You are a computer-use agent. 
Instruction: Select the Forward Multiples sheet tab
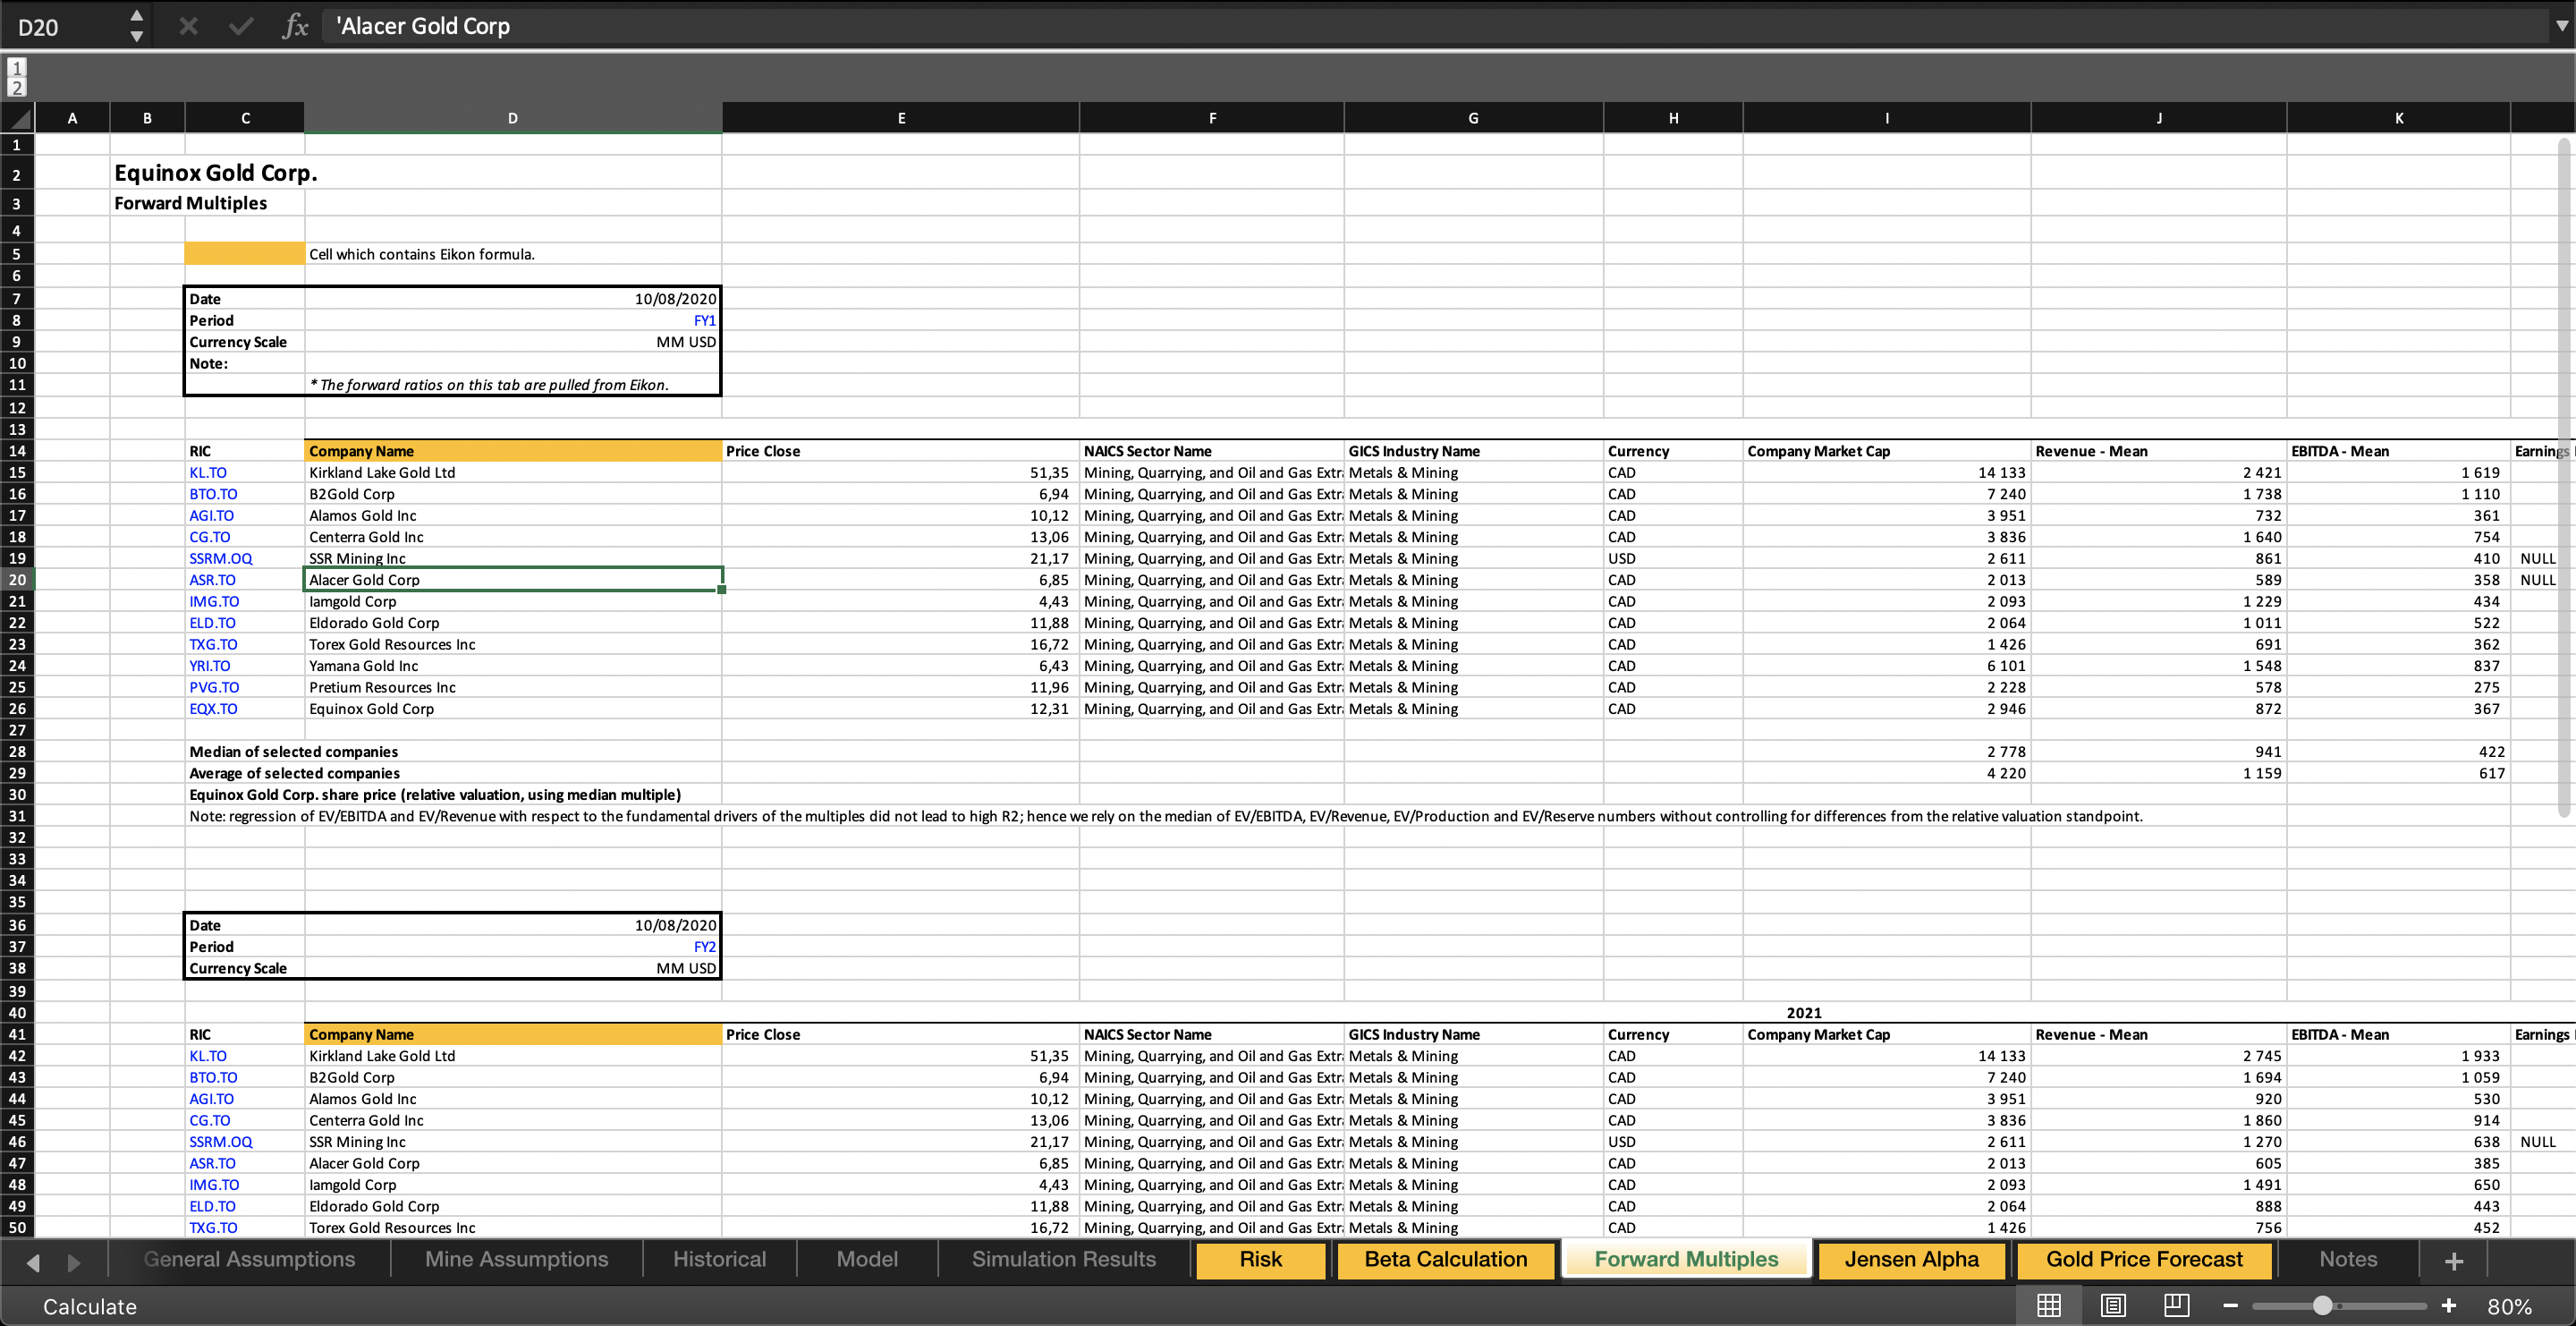(1686, 1259)
